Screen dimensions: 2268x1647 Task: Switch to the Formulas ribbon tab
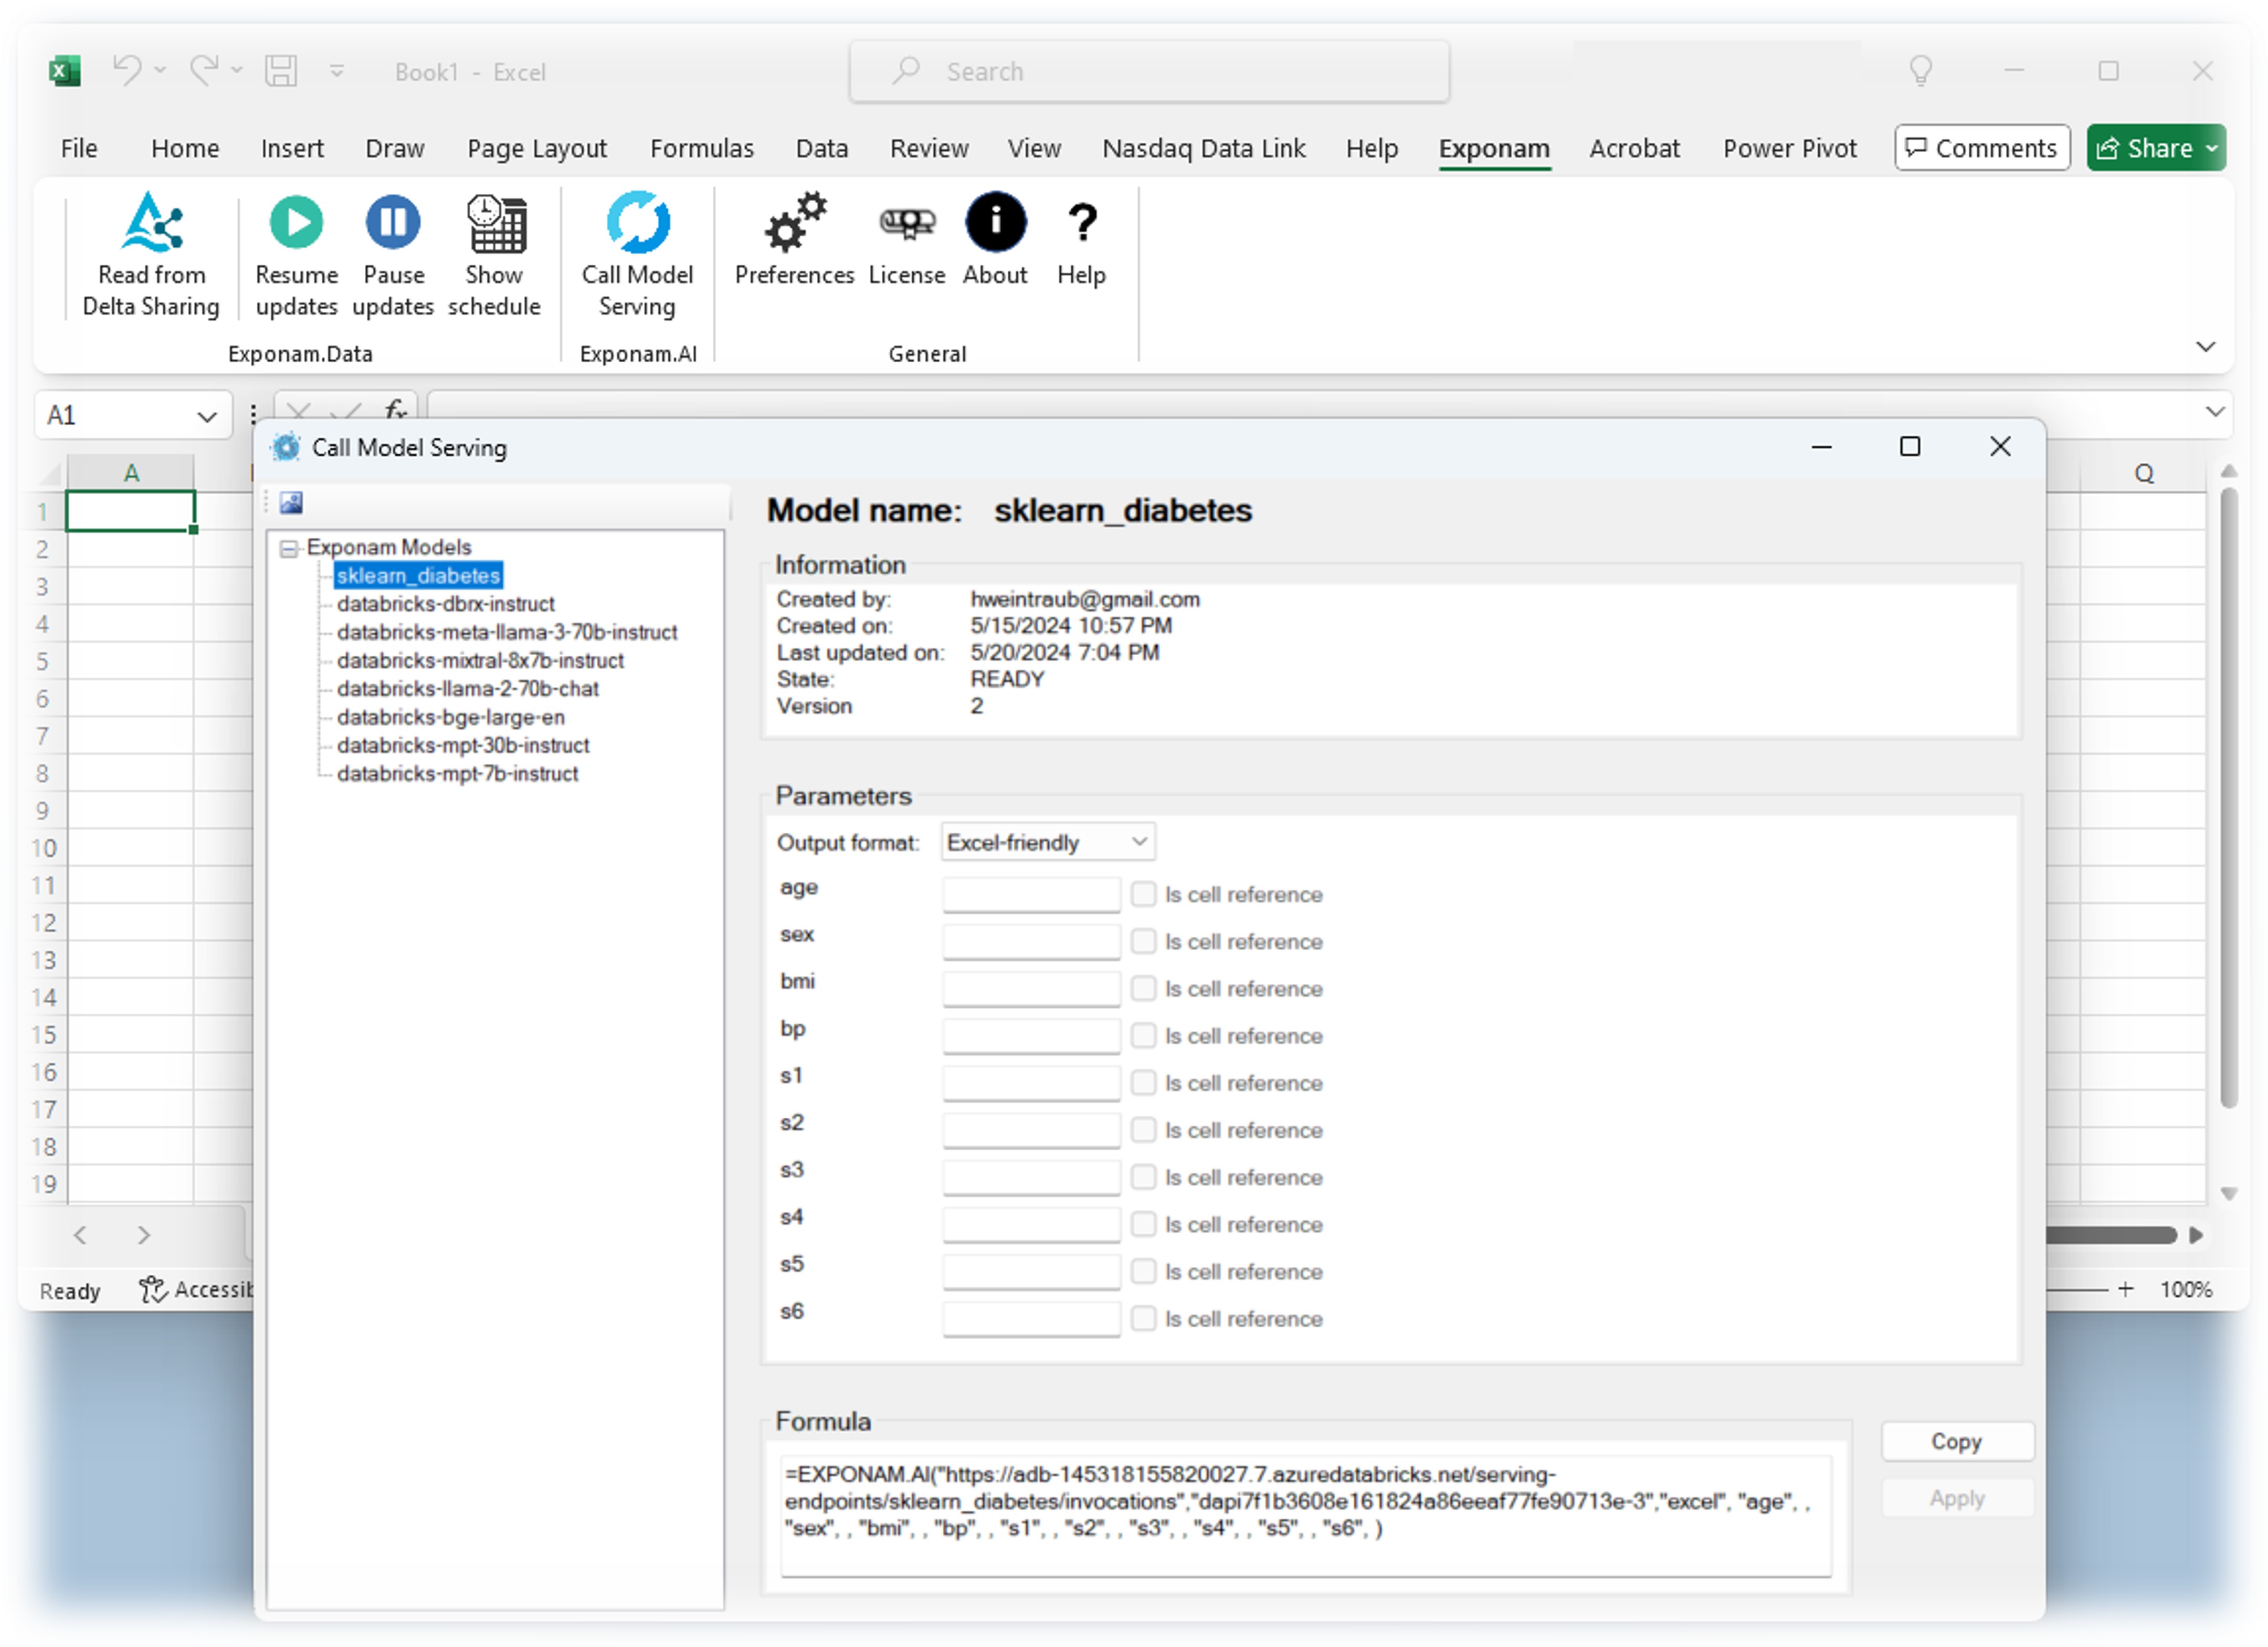click(x=701, y=148)
